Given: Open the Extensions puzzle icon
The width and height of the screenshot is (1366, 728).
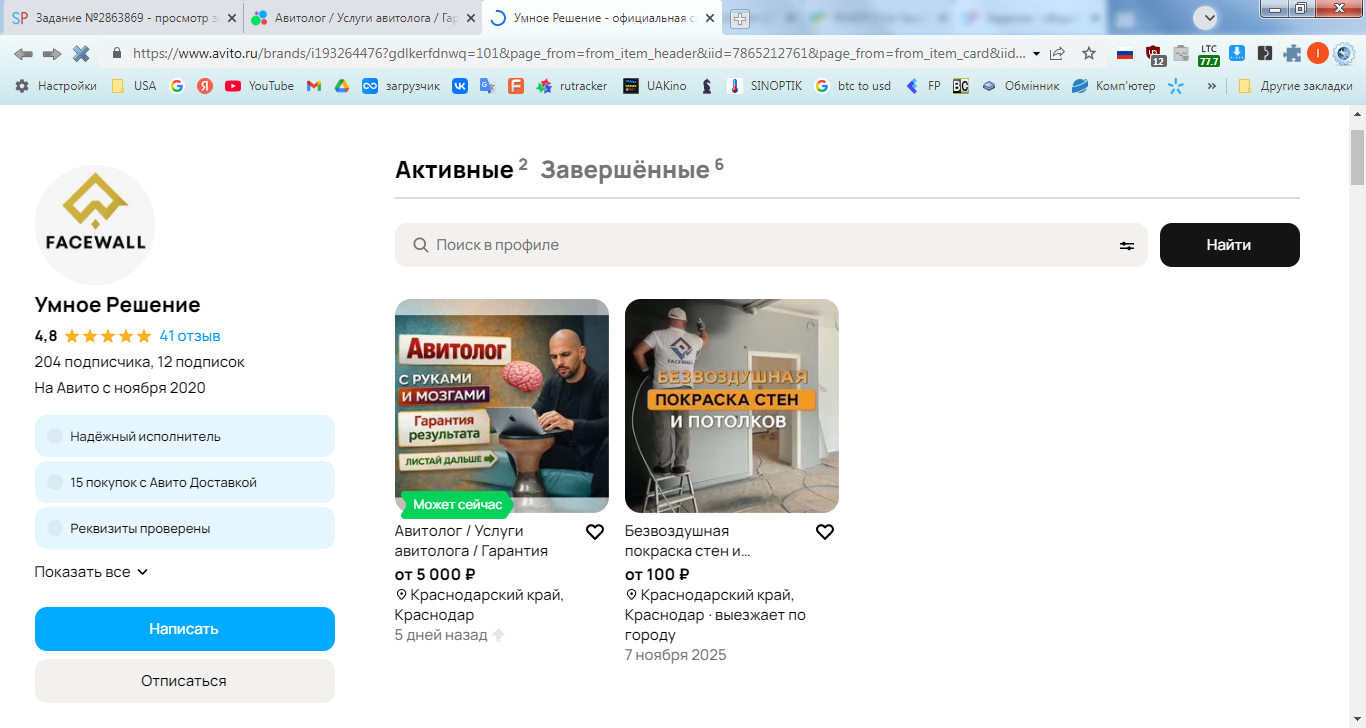Looking at the screenshot, I should click(1292, 53).
